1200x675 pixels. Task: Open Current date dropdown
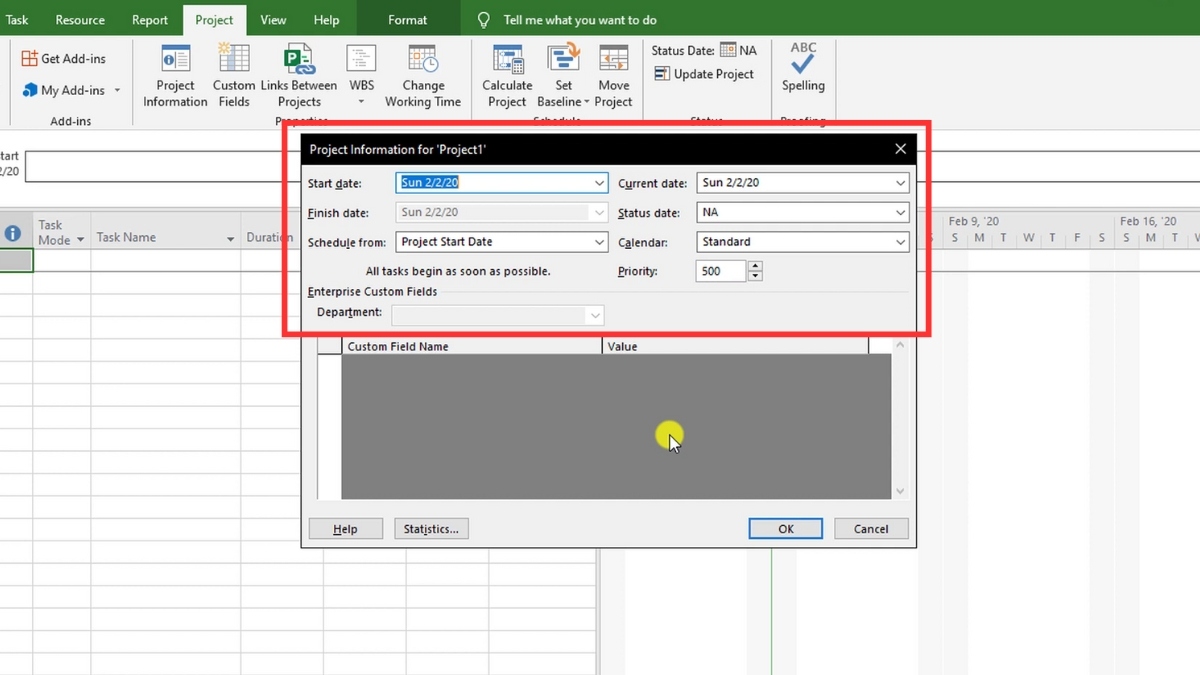(x=901, y=184)
